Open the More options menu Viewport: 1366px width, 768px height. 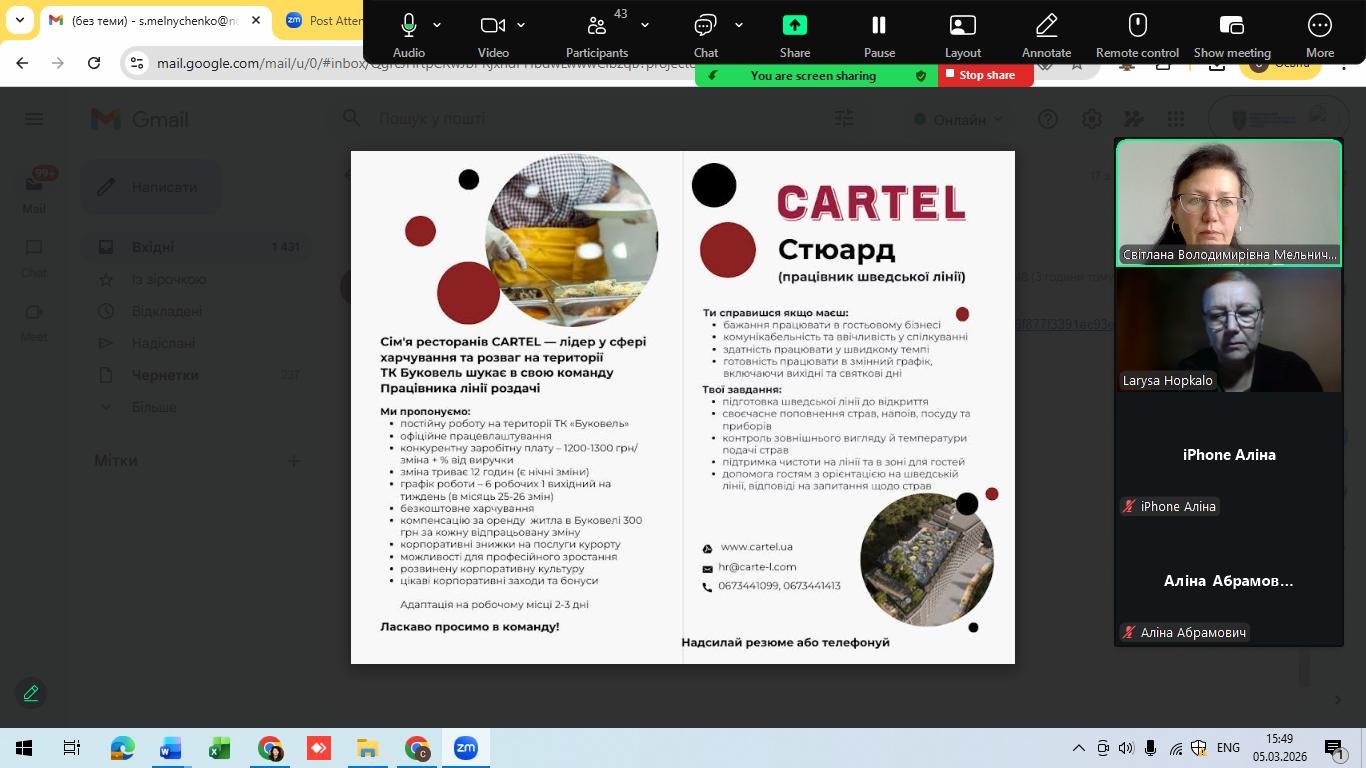pyautogui.click(x=1320, y=26)
